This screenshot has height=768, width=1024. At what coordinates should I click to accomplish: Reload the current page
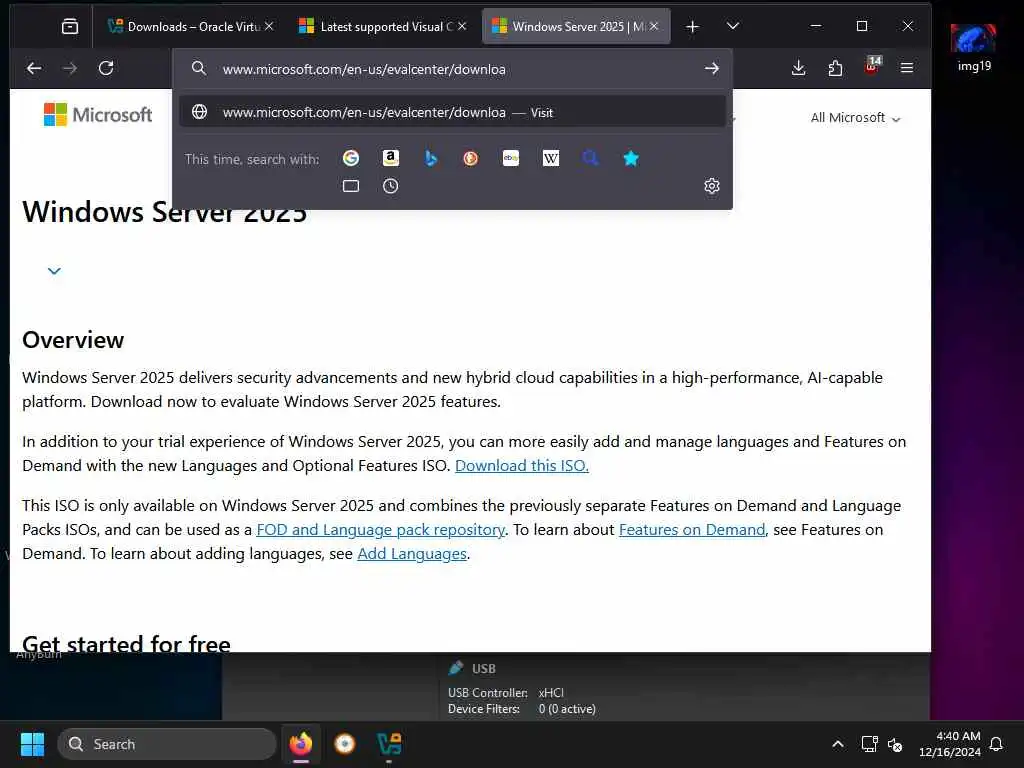pyautogui.click(x=106, y=68)
